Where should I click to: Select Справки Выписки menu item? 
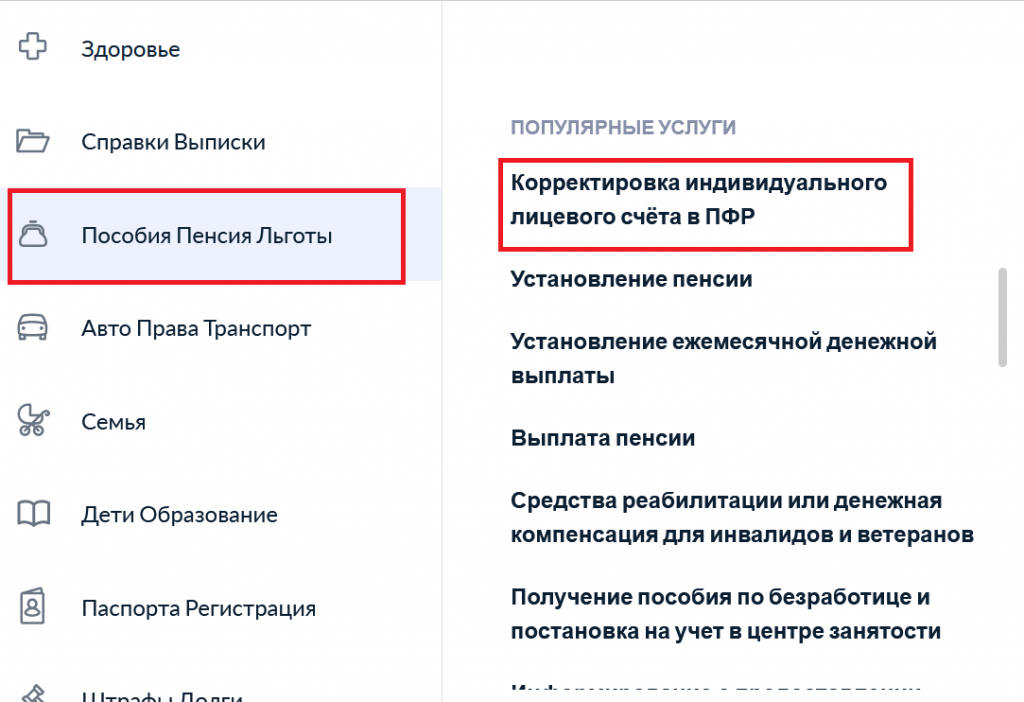point(173,142)
